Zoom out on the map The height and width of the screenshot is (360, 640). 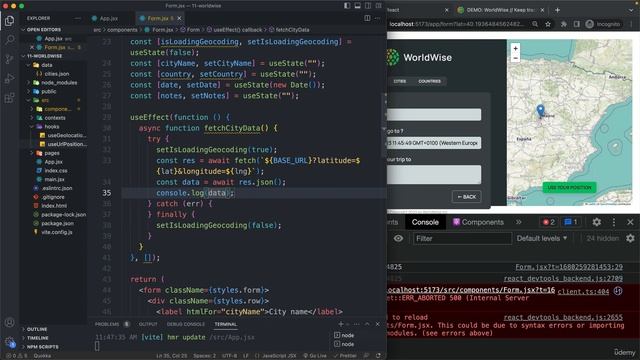(516, 58)
